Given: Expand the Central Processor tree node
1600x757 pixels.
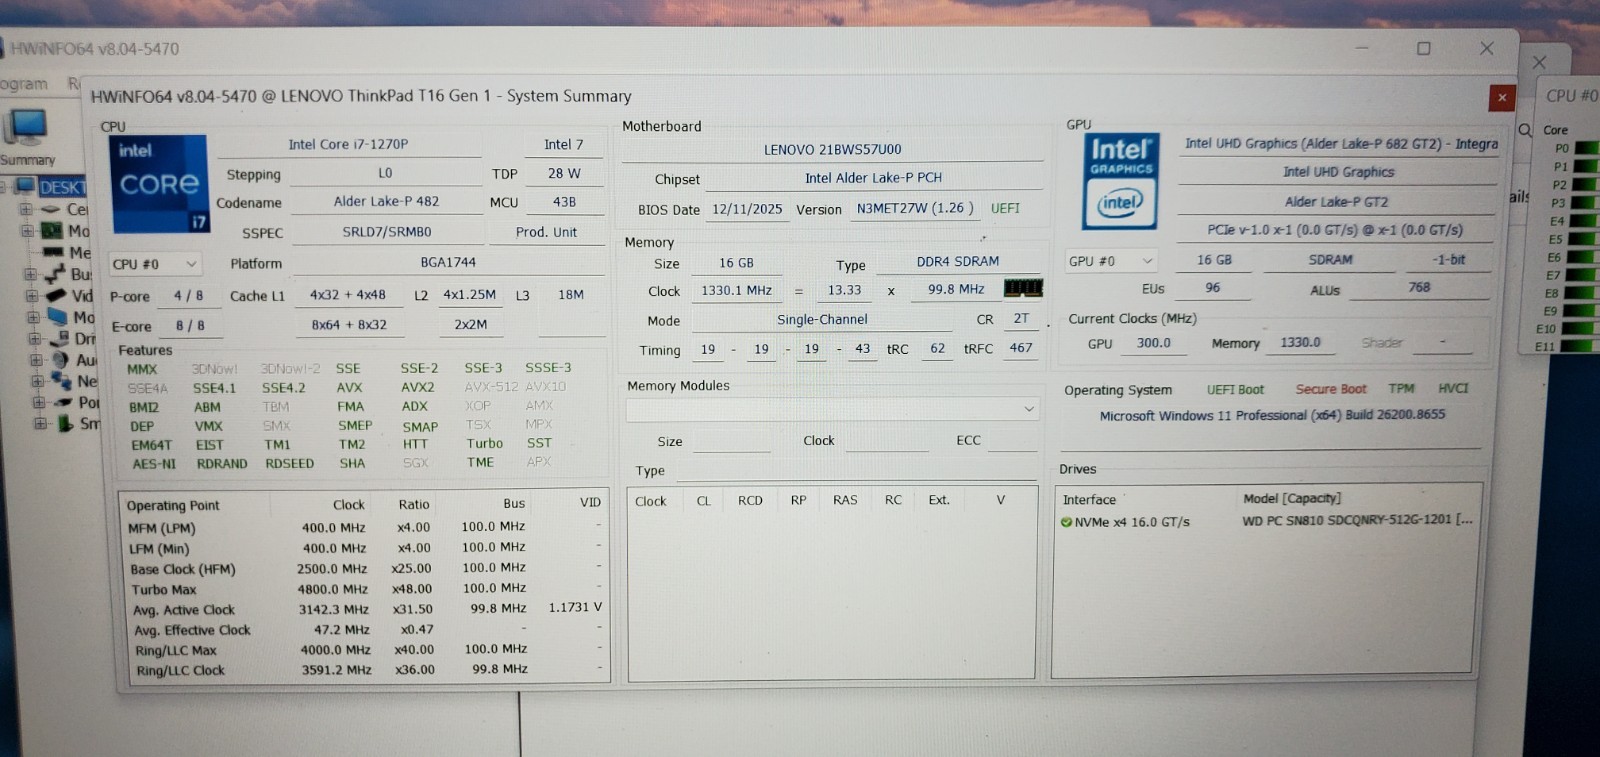Looking at the screenshot, I should [x=27, y=209].
